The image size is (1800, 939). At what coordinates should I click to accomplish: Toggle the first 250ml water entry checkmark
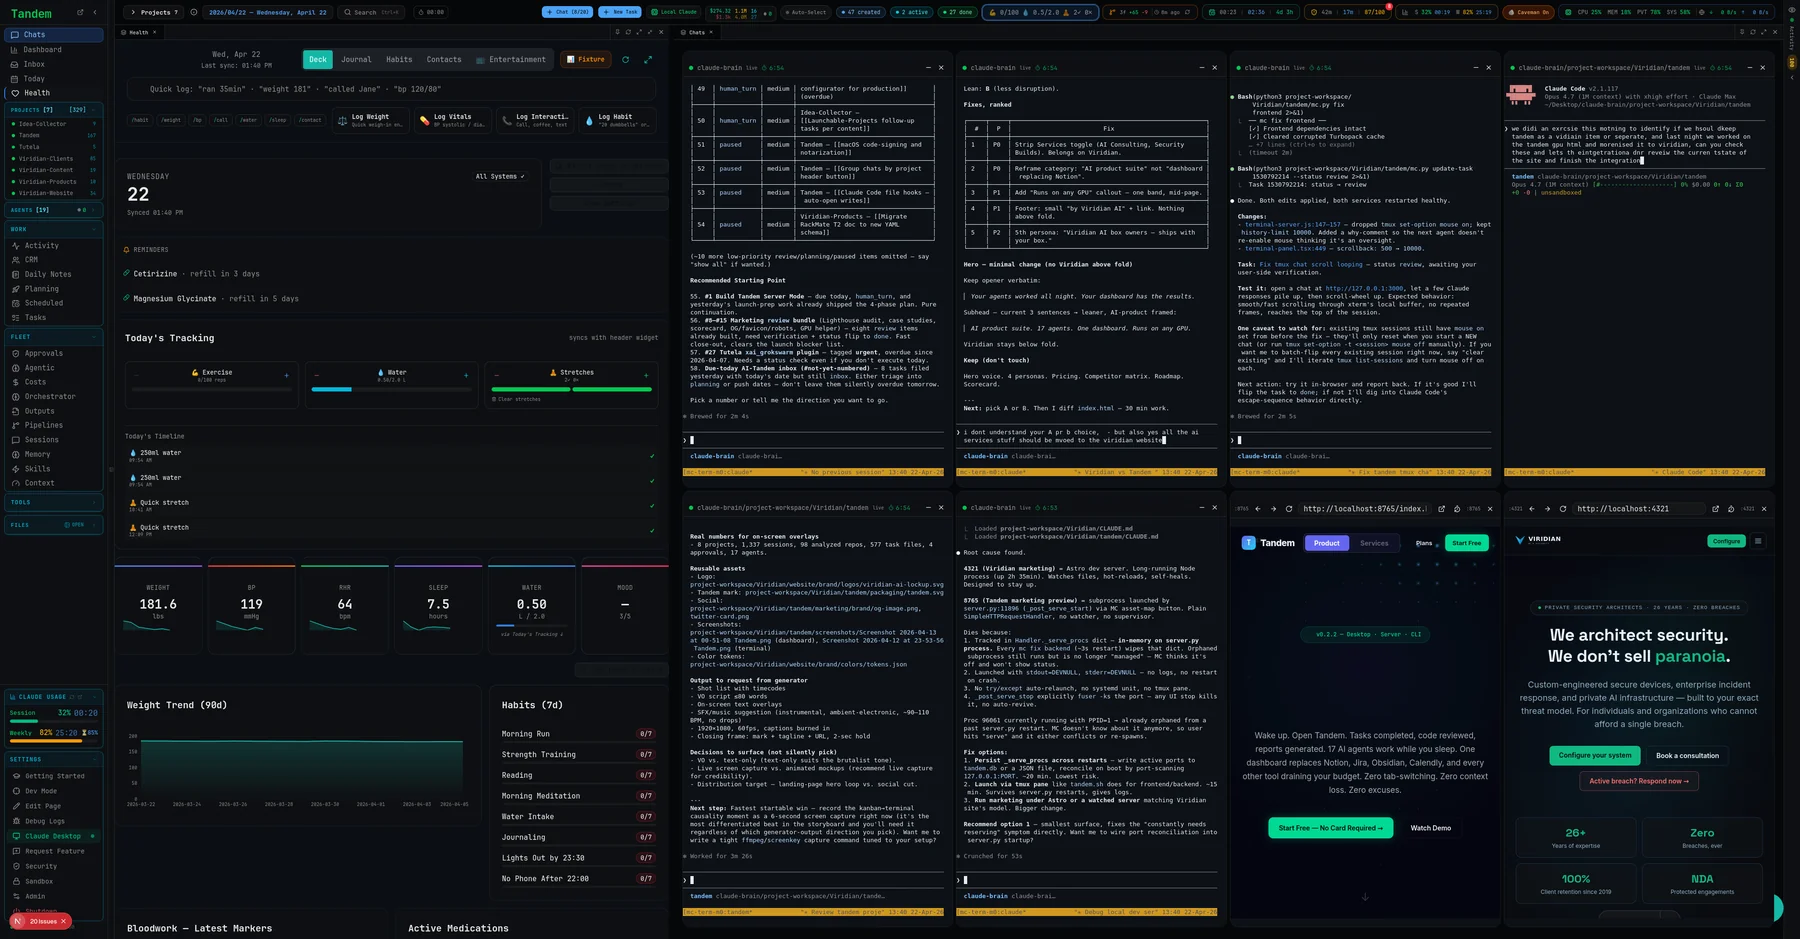(652, 456)
